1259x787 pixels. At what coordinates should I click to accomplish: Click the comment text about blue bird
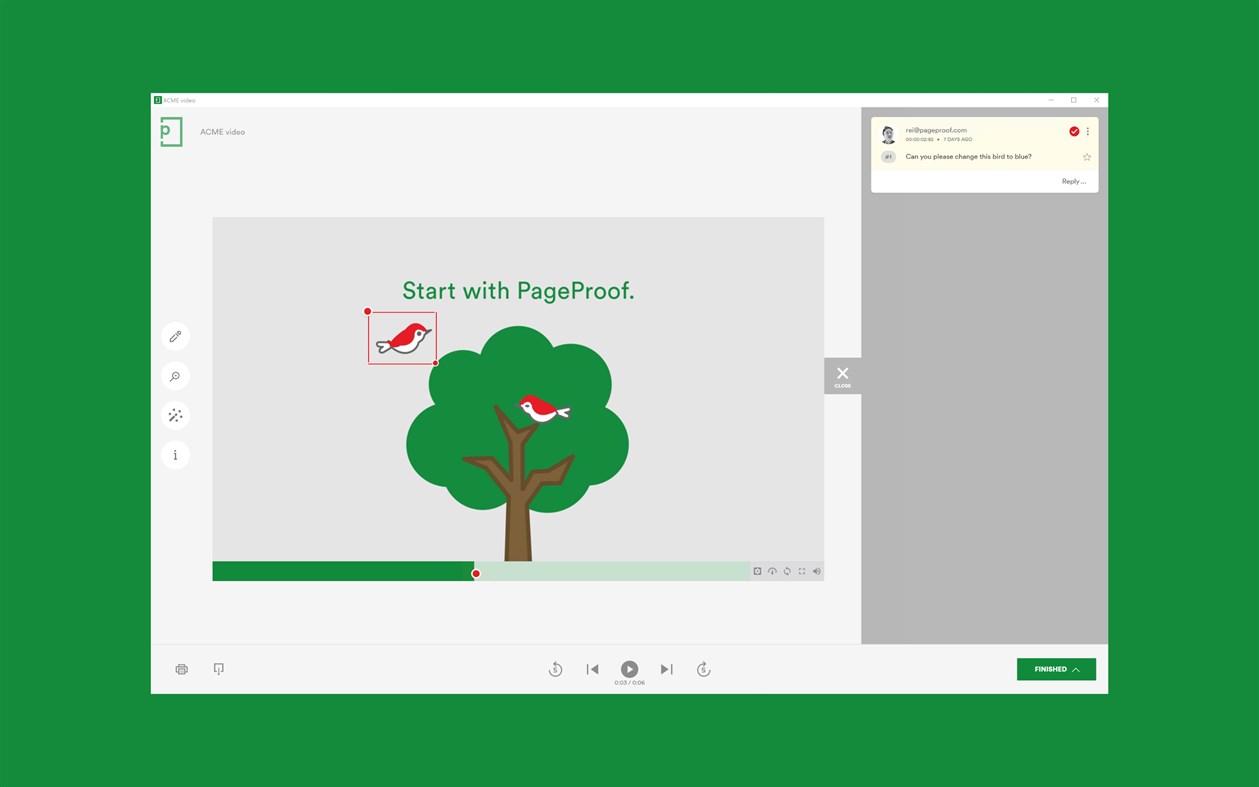pos(968,157)
